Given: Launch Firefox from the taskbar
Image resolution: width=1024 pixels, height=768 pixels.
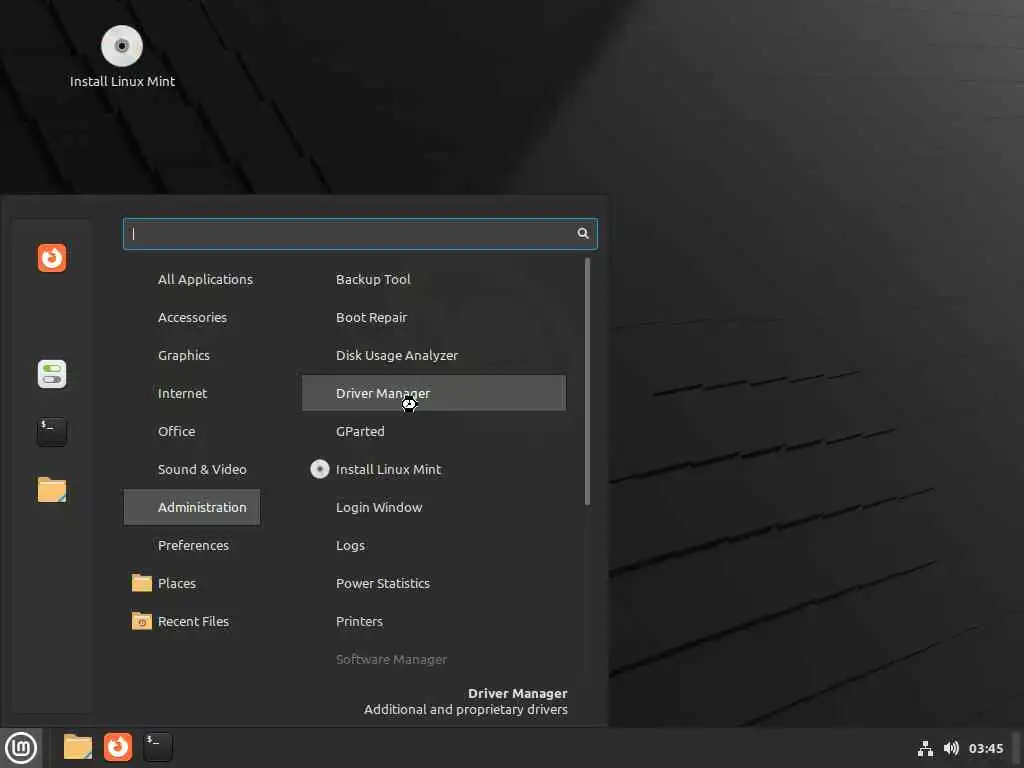Looking at the screenshot, I should point(118,747).
